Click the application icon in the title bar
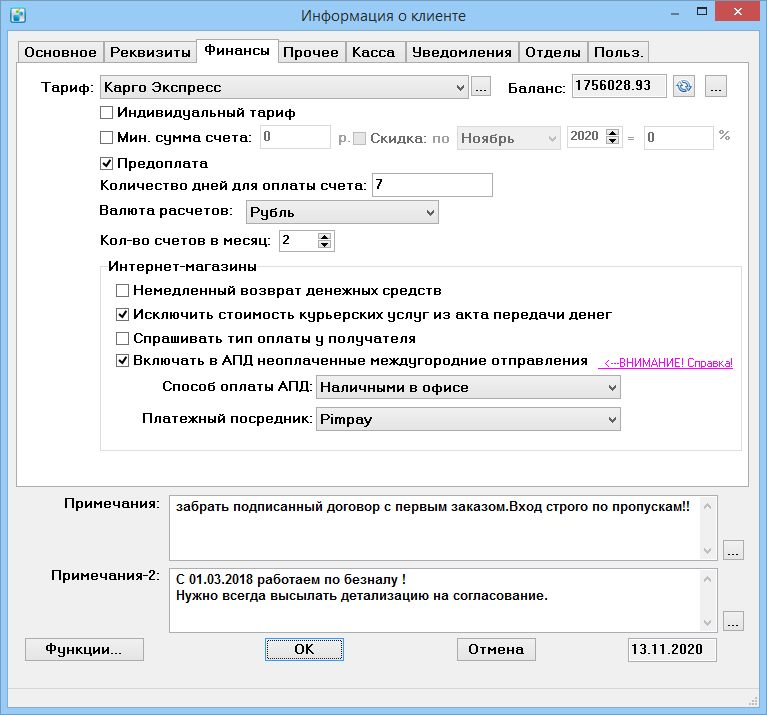The height and width of the screenshot is (715, 767). point(18,15)
